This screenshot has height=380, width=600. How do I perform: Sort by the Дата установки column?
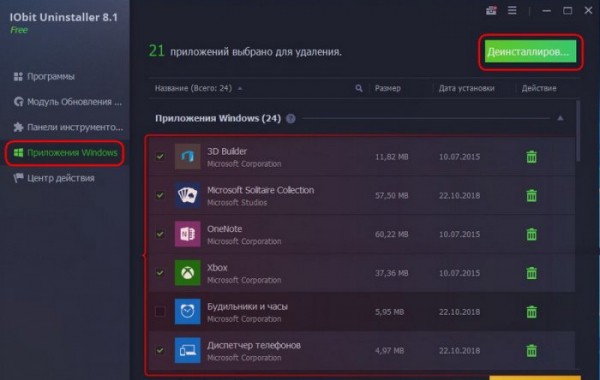[x=466, y=88]
